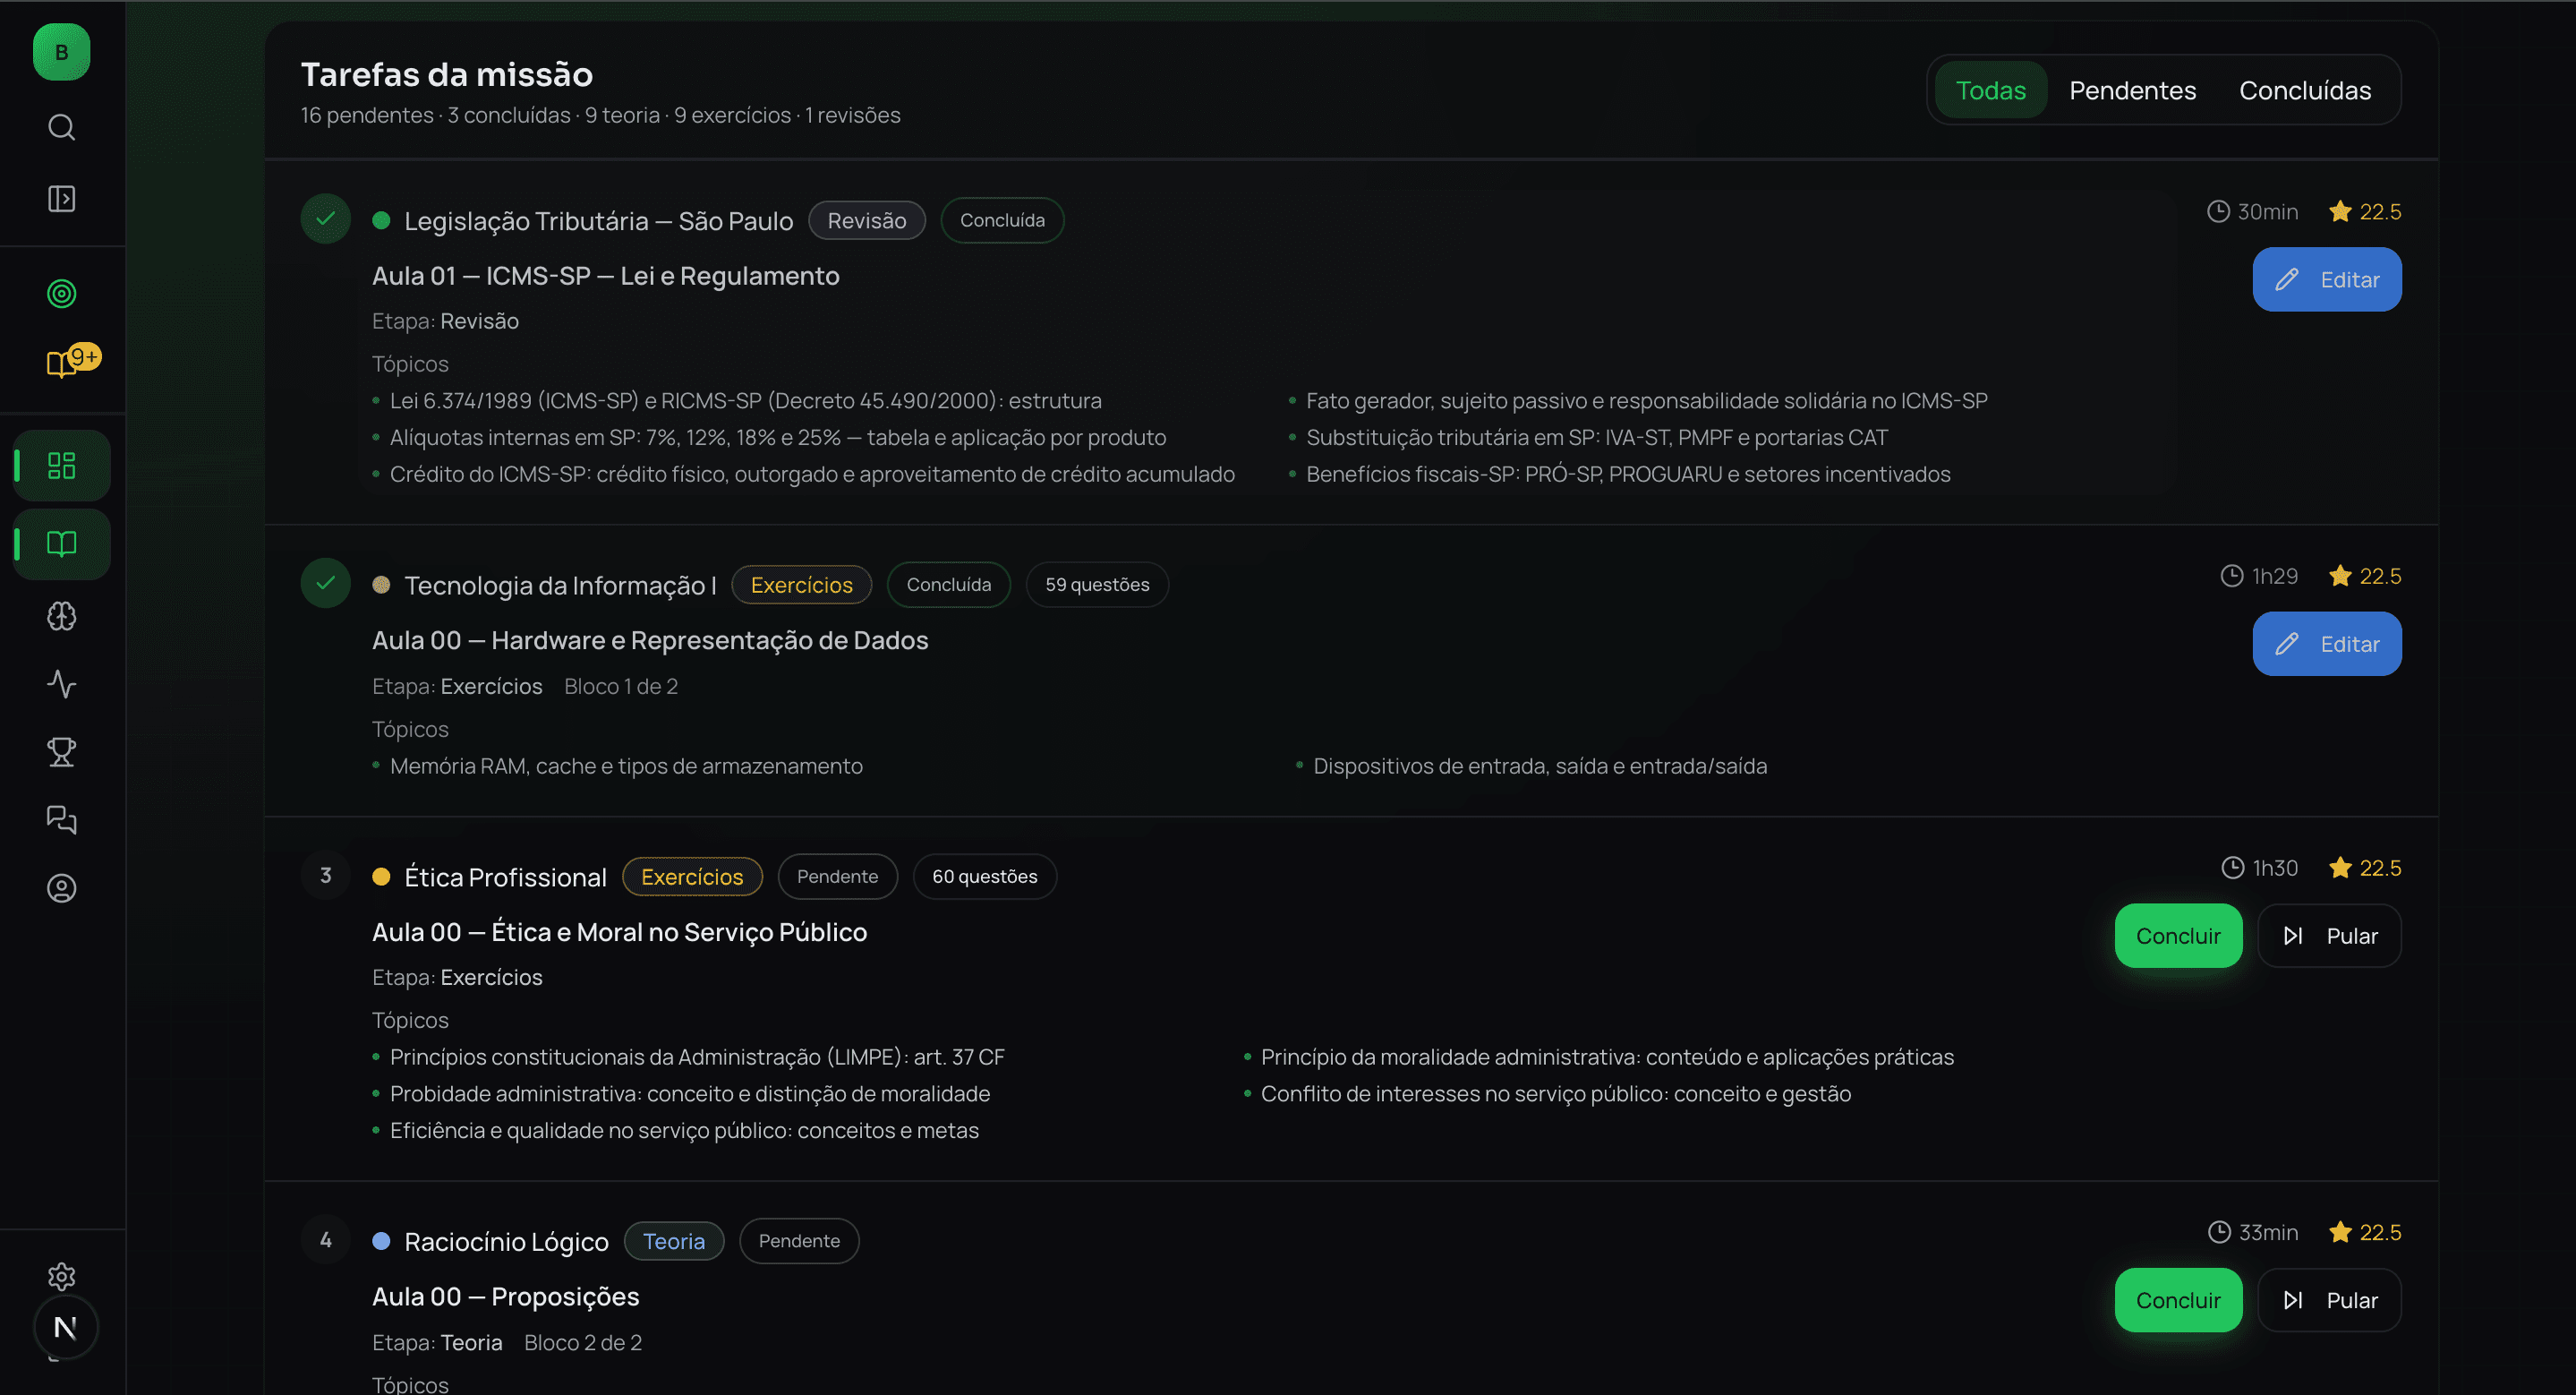
Task: Open the settings gear icon
Action: pos(62,1277)
